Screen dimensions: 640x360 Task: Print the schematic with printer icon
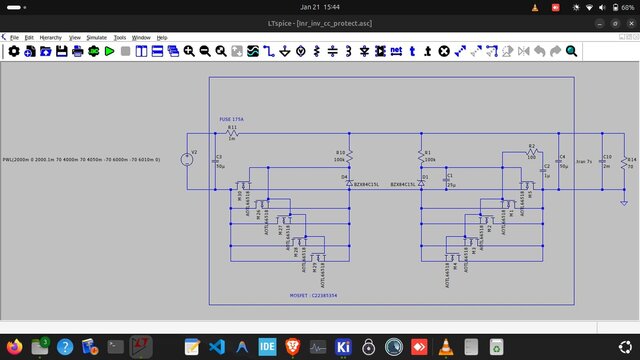coord(78,51)
